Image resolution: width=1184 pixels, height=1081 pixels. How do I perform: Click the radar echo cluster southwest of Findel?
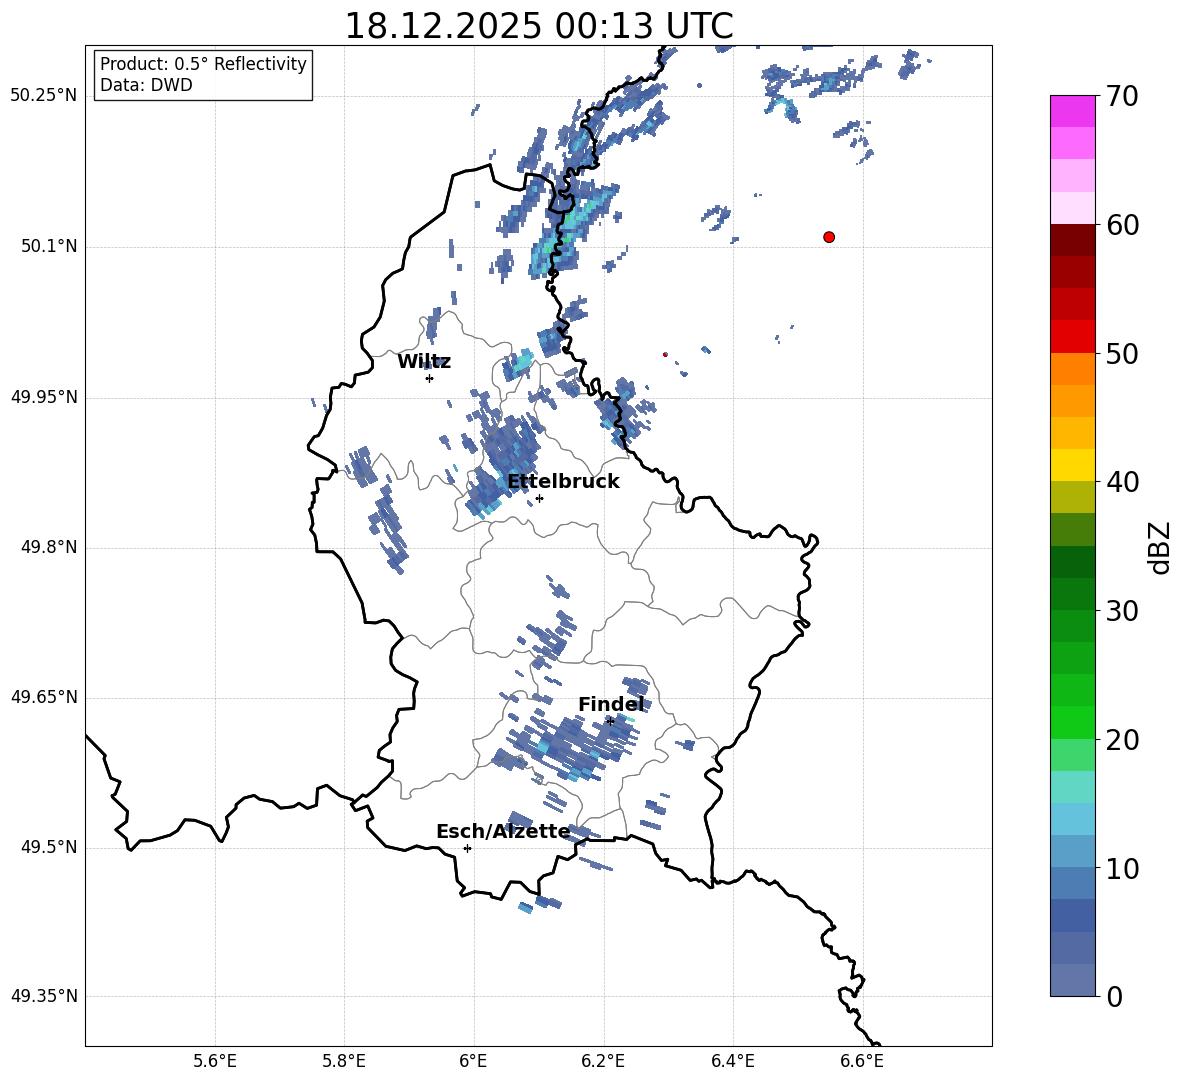coord(570,746)
